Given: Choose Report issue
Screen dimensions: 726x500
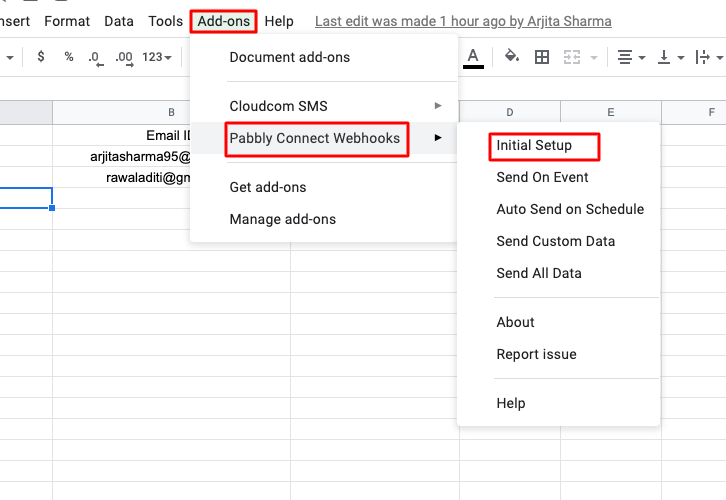Looking at the screenshot, I should coord(558,354).
